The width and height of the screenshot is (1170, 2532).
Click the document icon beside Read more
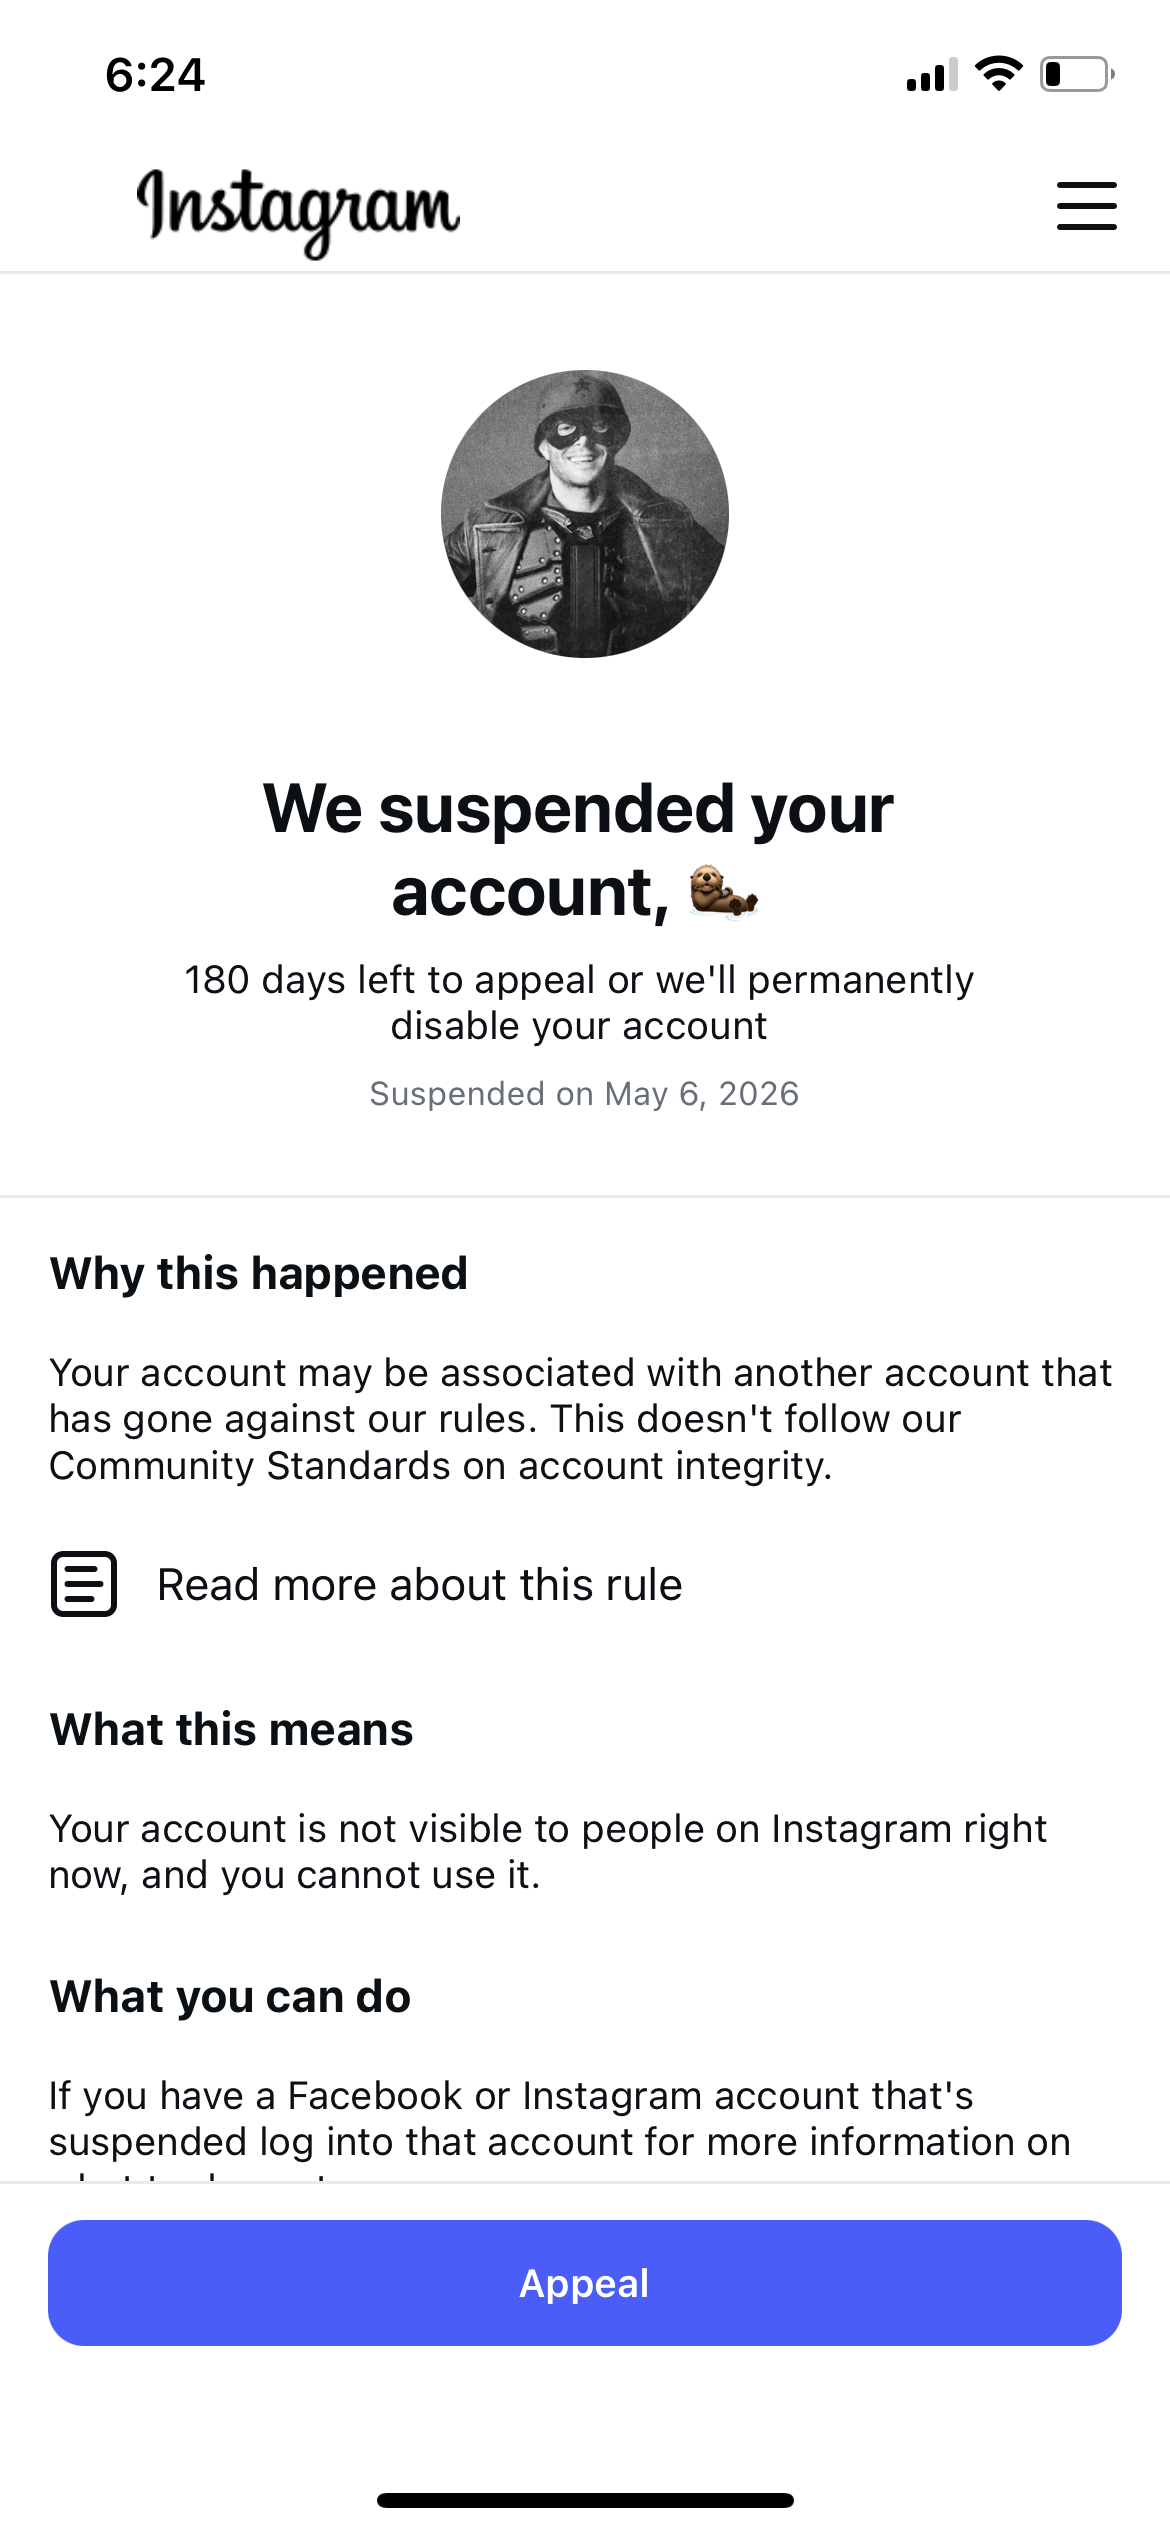(84, 1584)
